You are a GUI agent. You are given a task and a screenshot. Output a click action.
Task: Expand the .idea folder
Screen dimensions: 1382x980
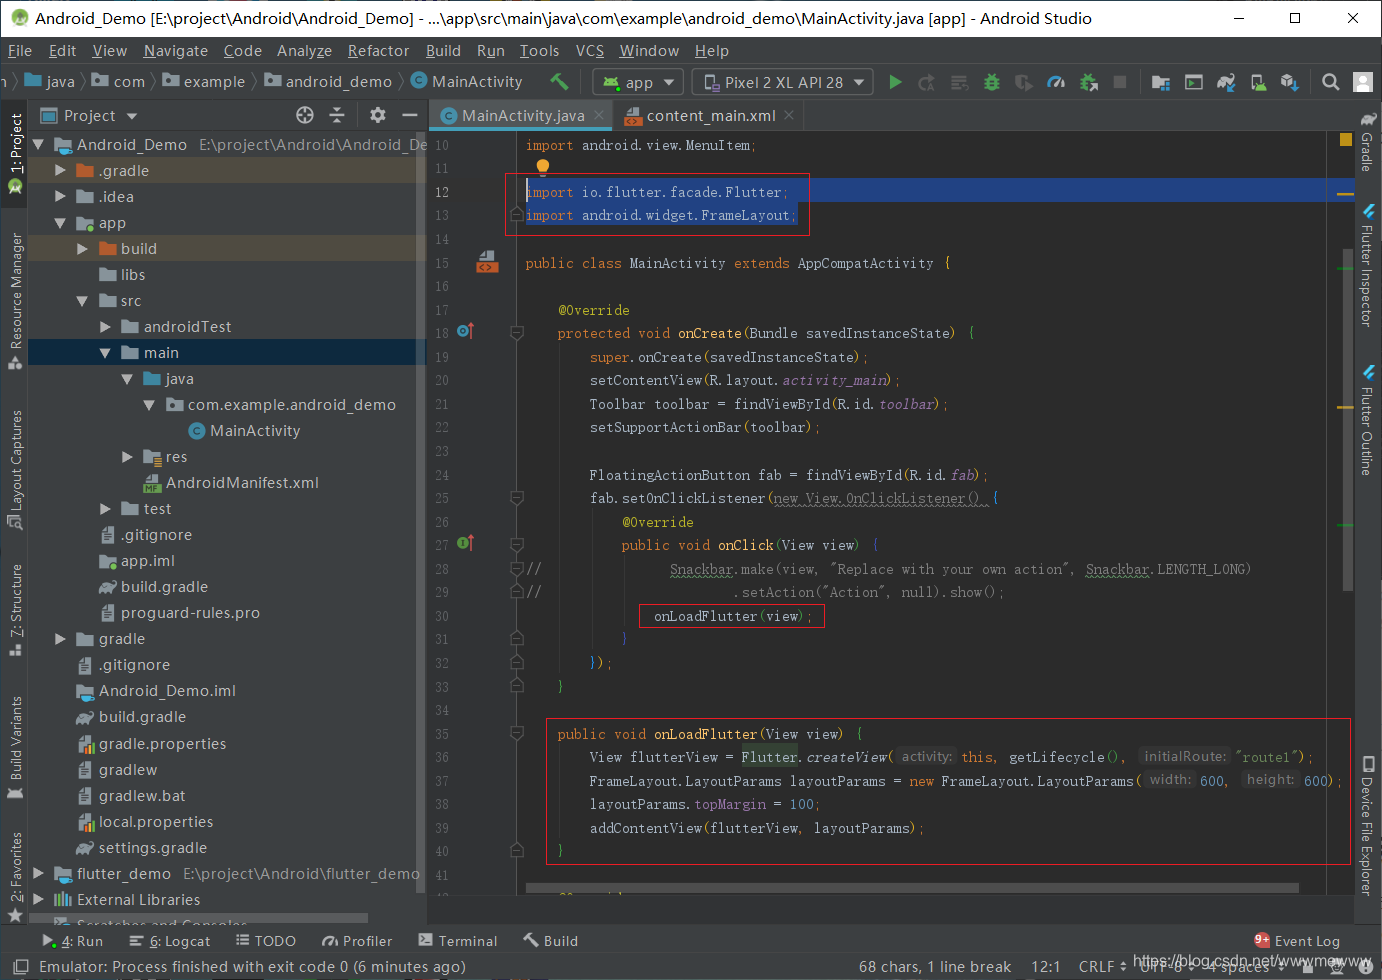click(x=60, y=196)
